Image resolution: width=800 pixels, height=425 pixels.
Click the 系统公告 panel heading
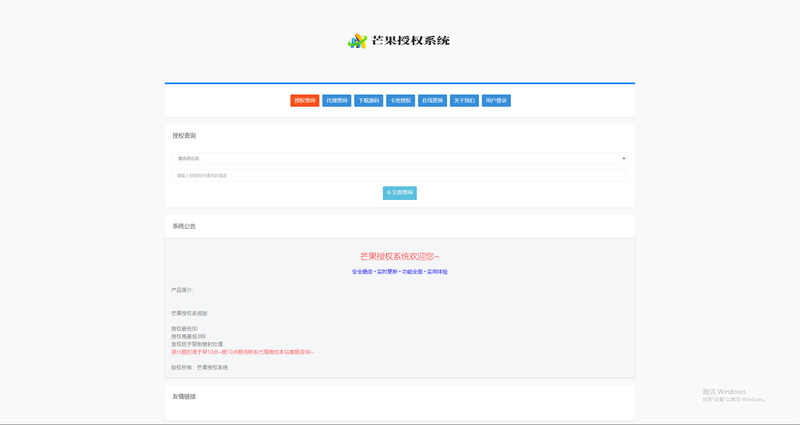coord(184,226)
